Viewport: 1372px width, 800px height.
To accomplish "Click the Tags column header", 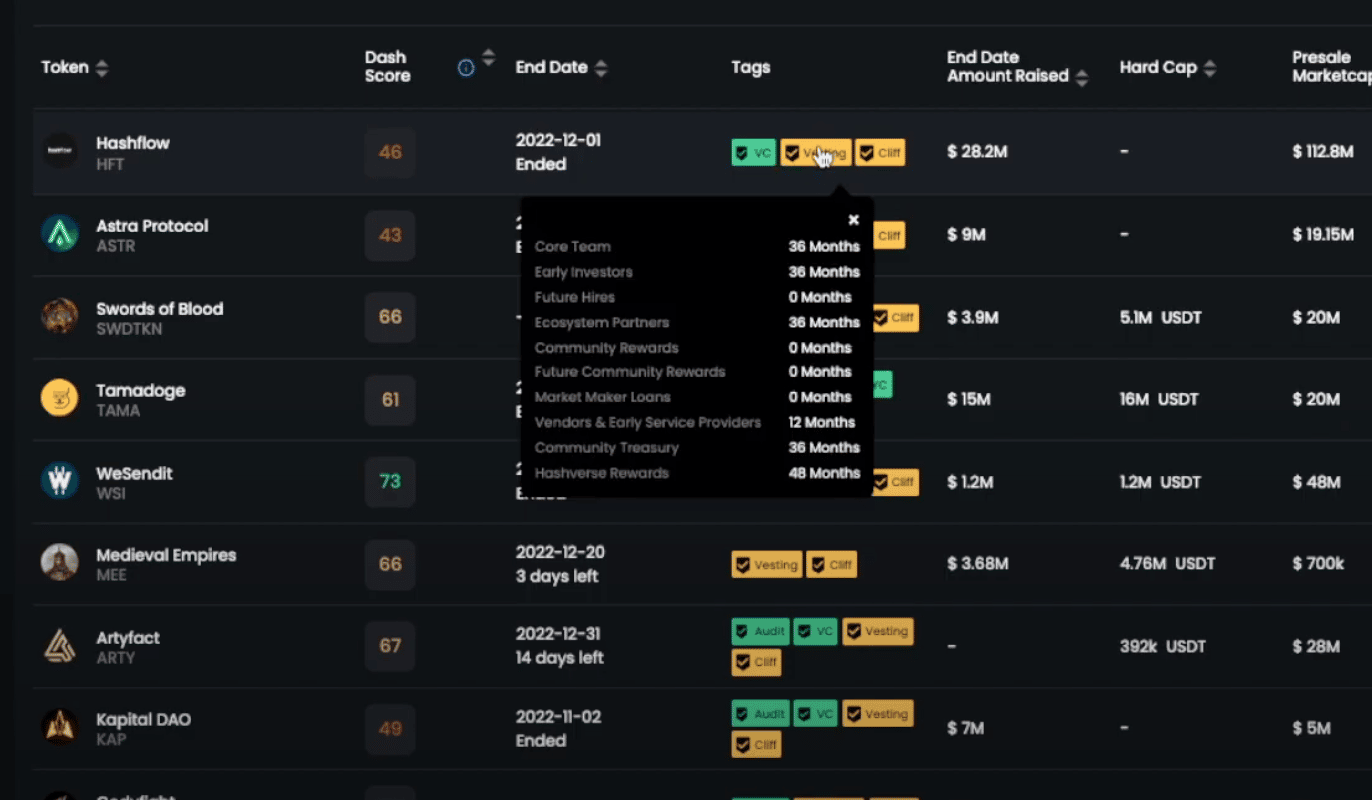I will click(751, 67).
